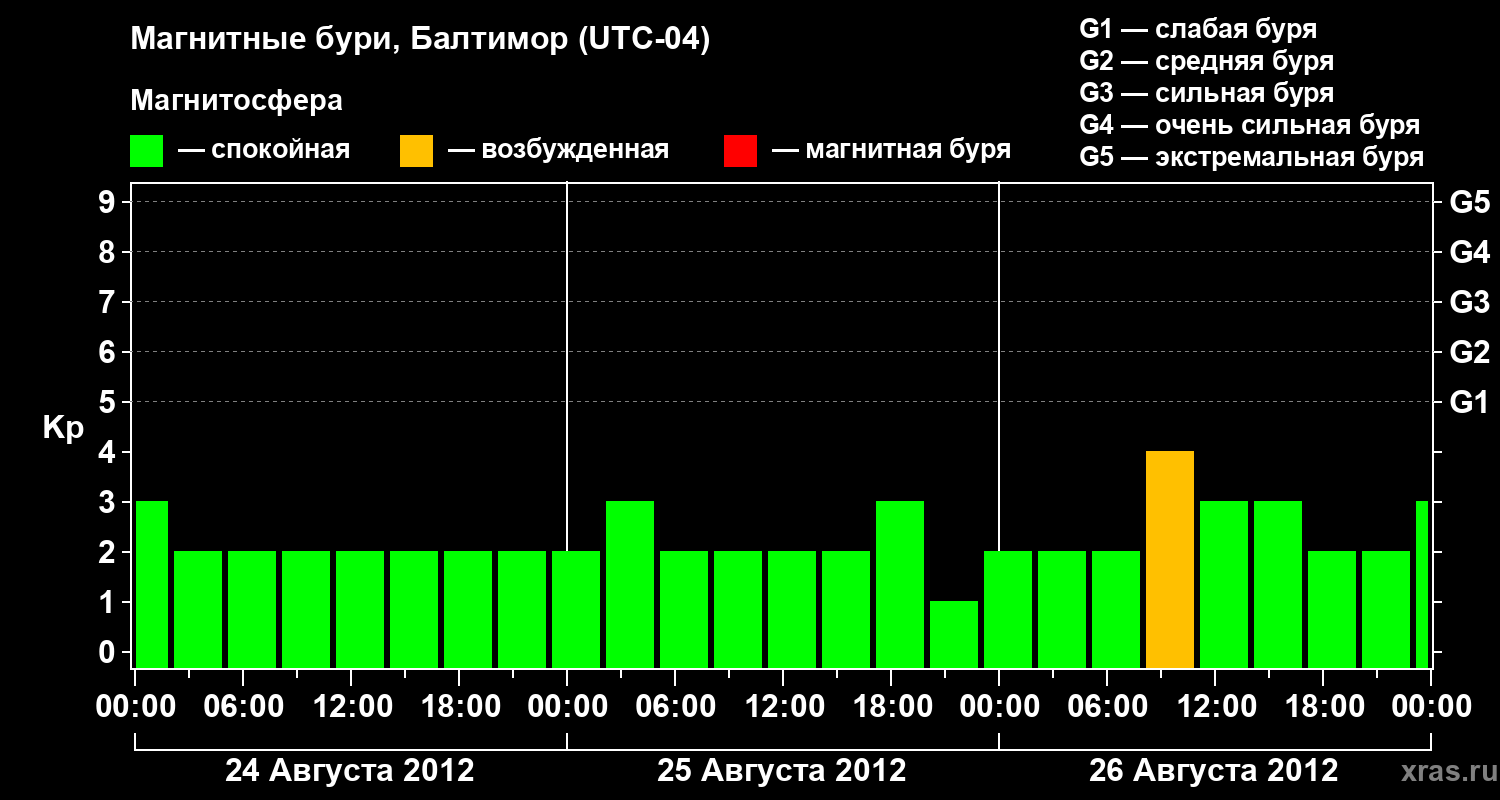The width and height of the screenshot is (1500, 800).
Task: Click the 'G4 — очень сильная буря' legend line
Action: 1250,125
